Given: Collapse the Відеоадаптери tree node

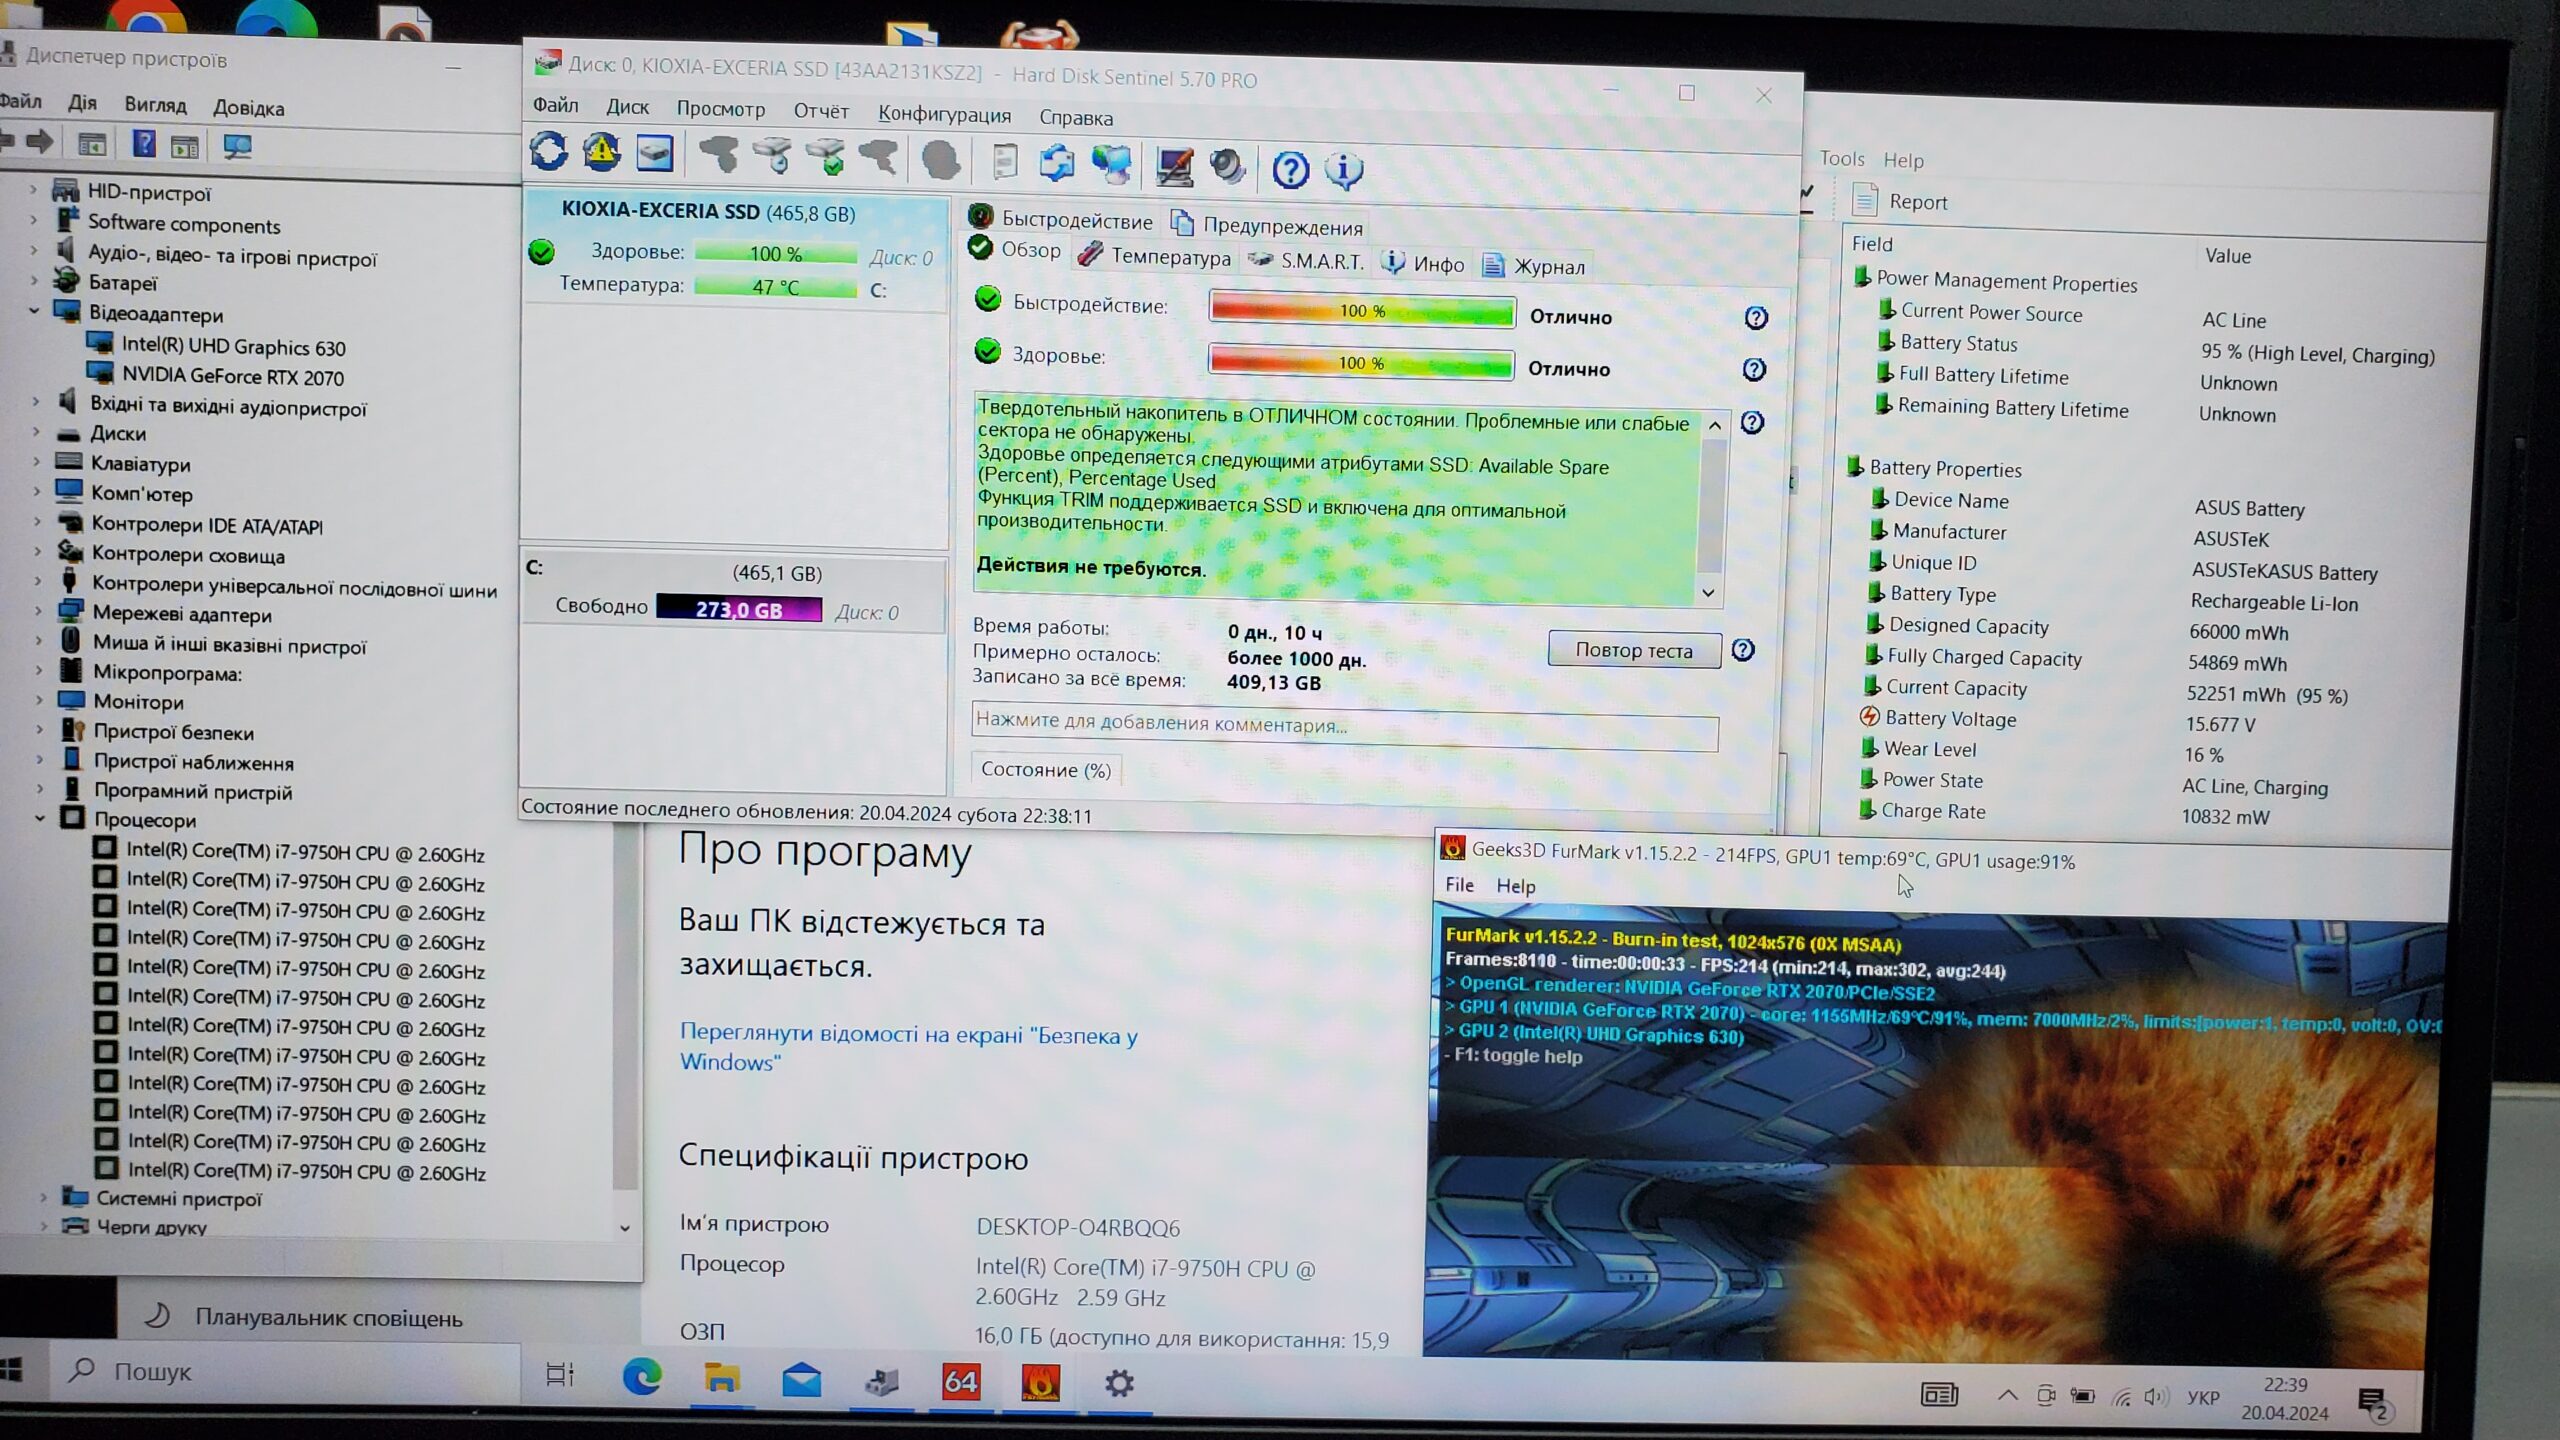Looking at the screenshot, I should click(35, 312).
